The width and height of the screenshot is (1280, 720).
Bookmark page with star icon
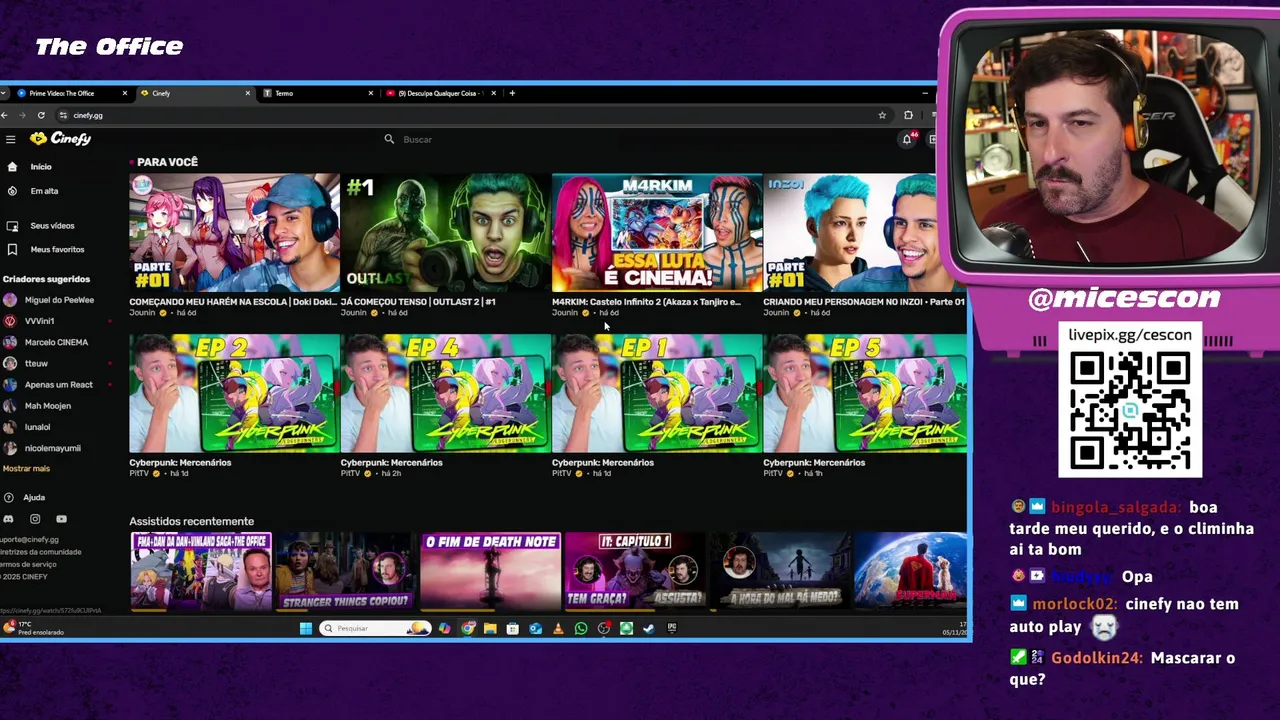[x=882, y=115]
